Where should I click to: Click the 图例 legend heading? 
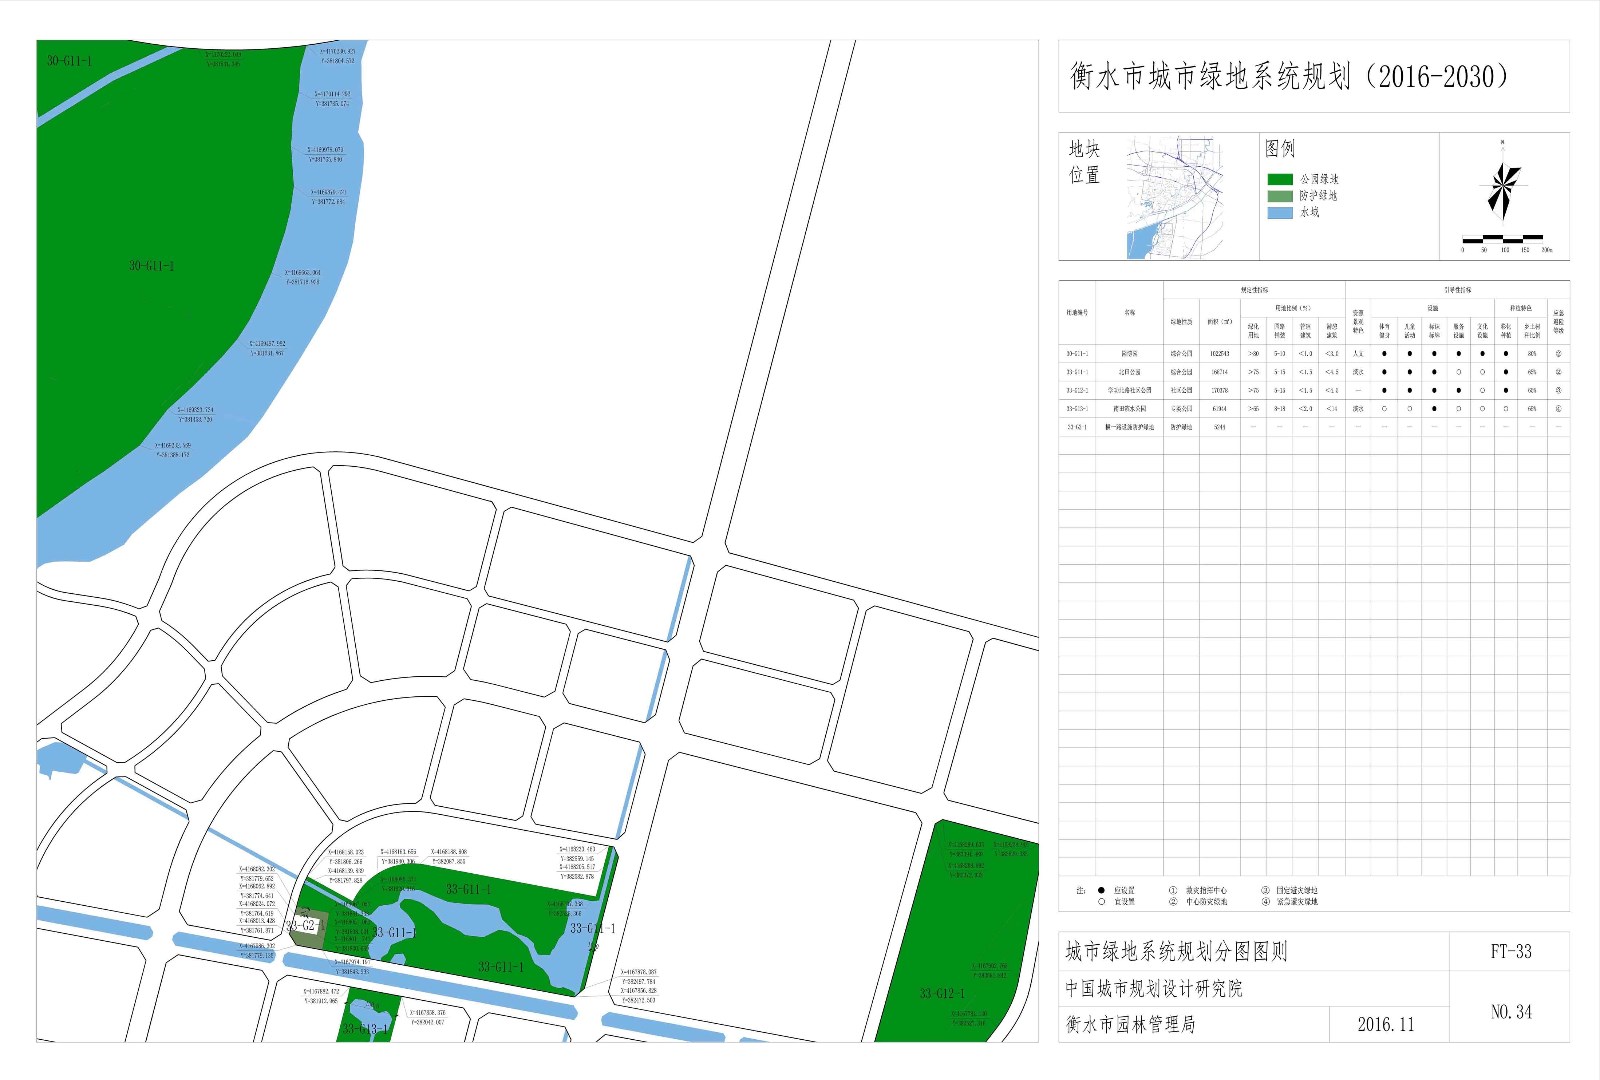pyautogui.click(x=1280, y=149)
